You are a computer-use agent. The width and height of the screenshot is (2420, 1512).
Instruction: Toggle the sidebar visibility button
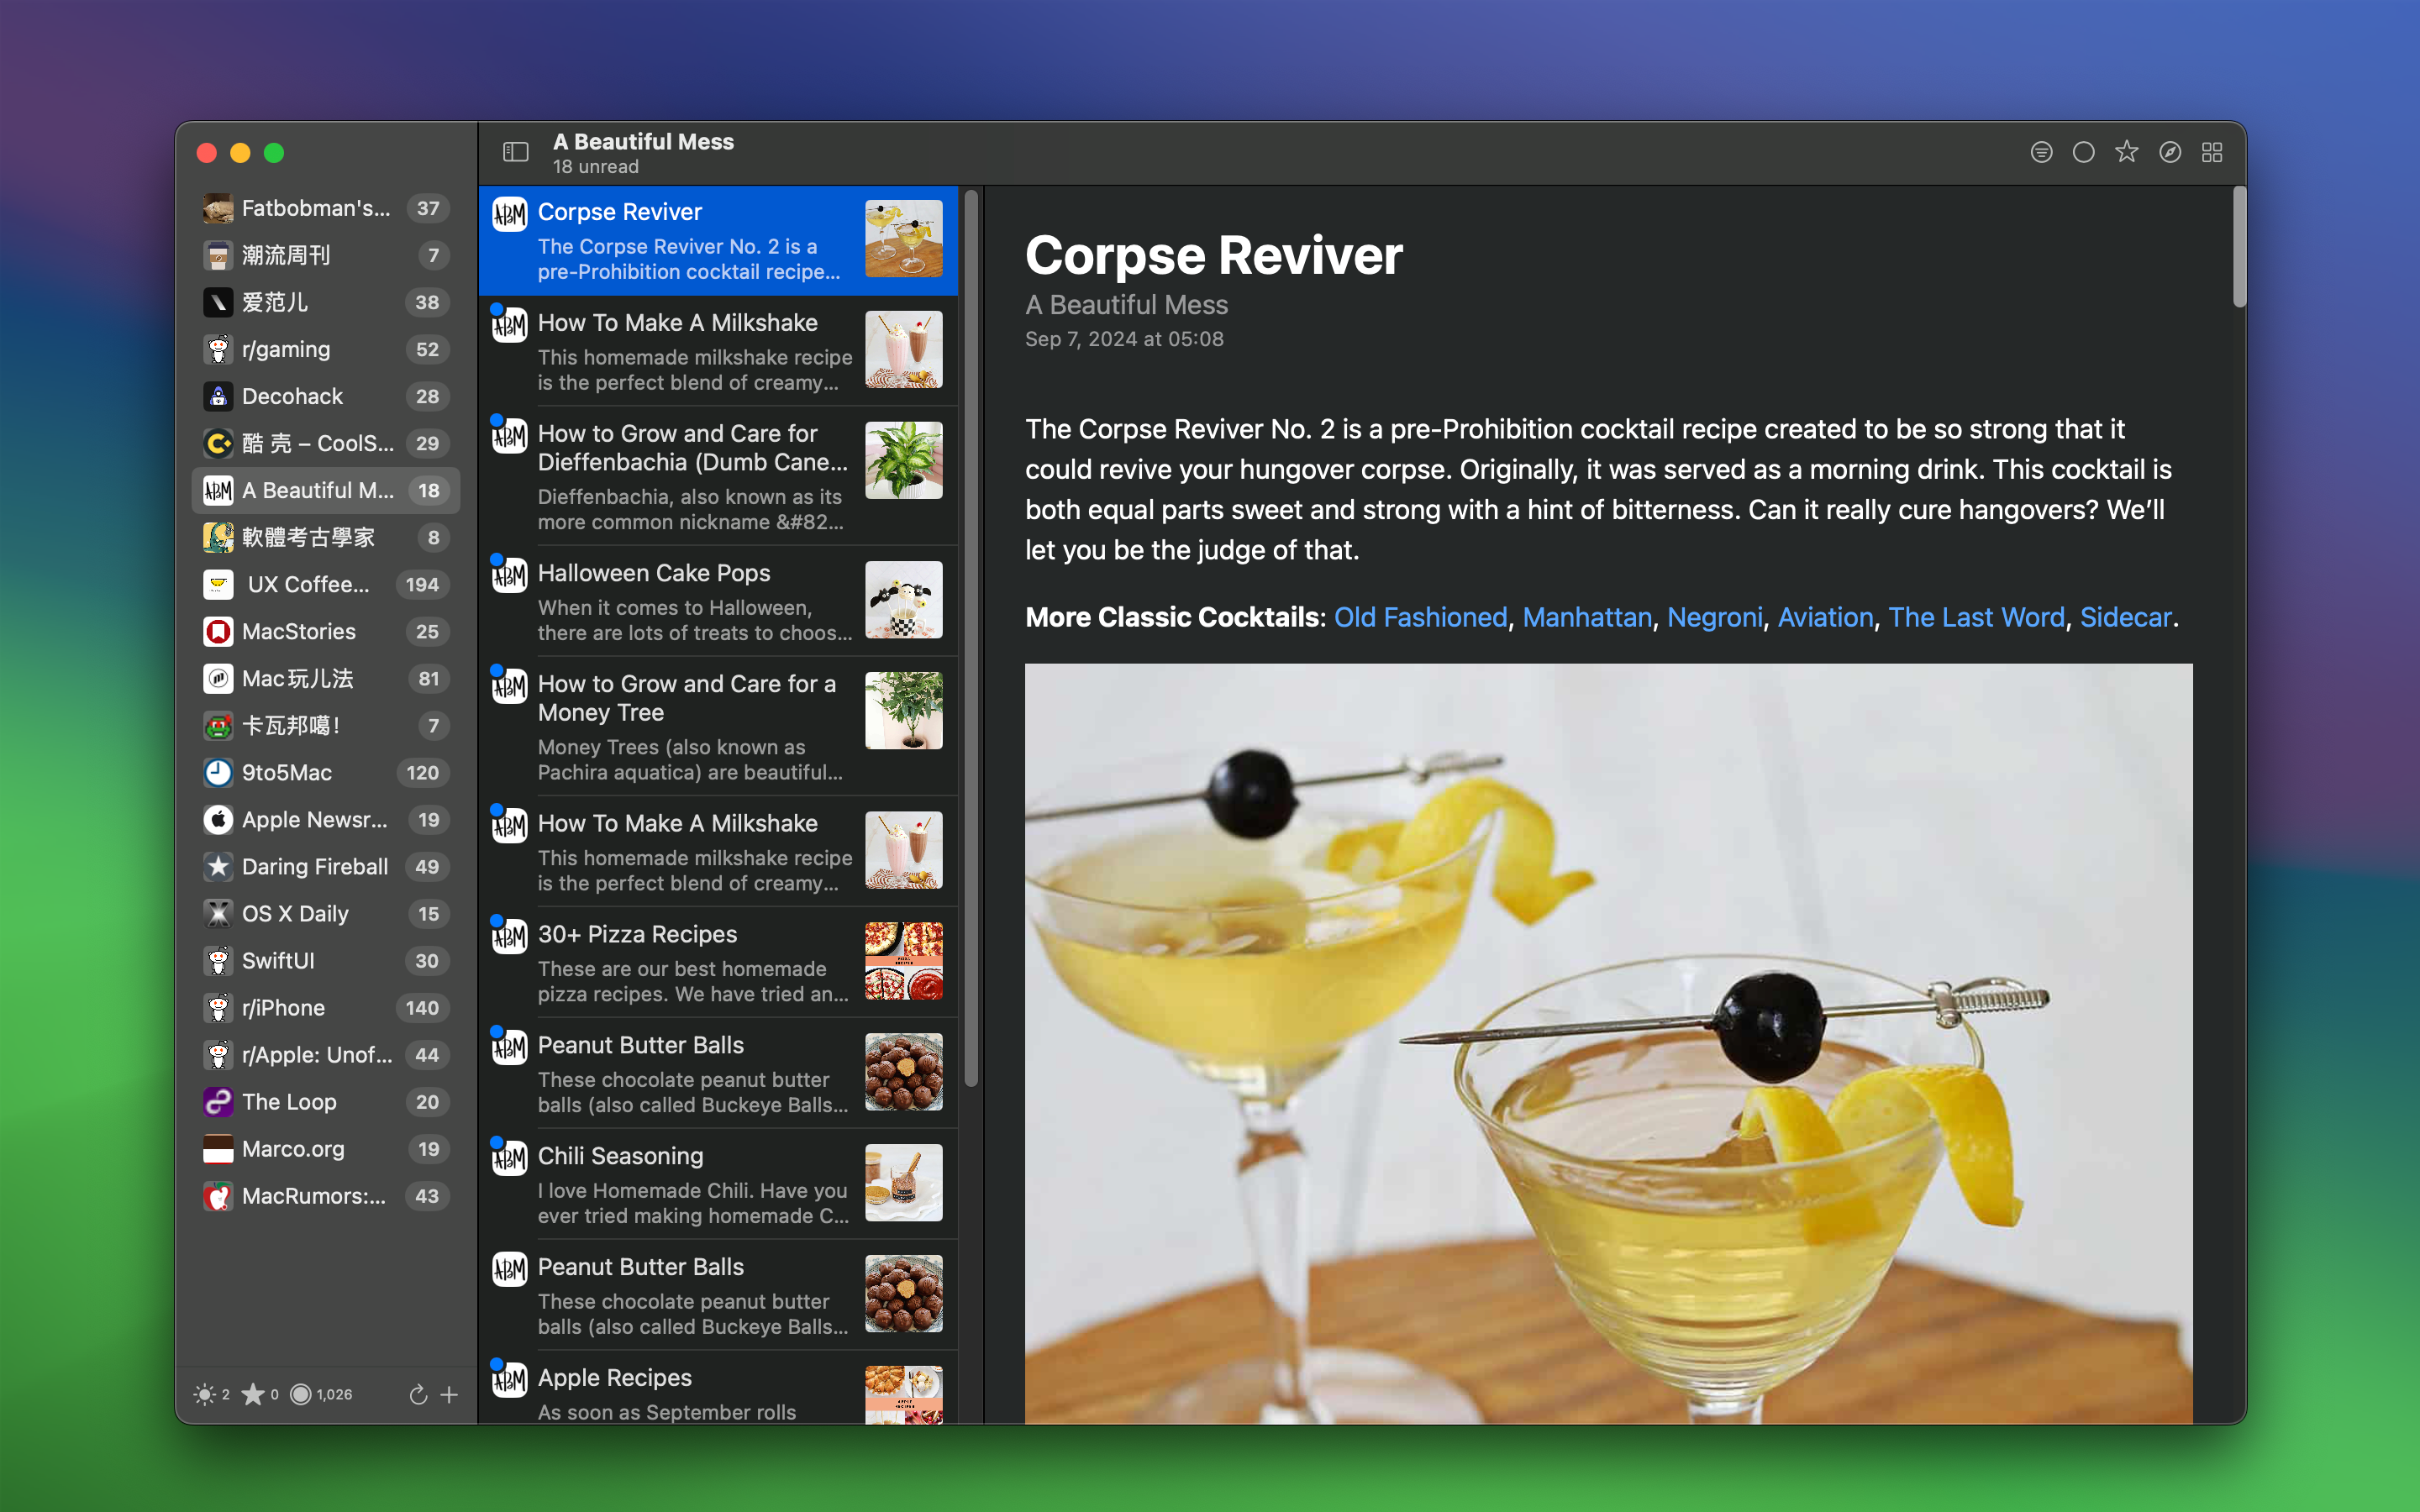515,152
